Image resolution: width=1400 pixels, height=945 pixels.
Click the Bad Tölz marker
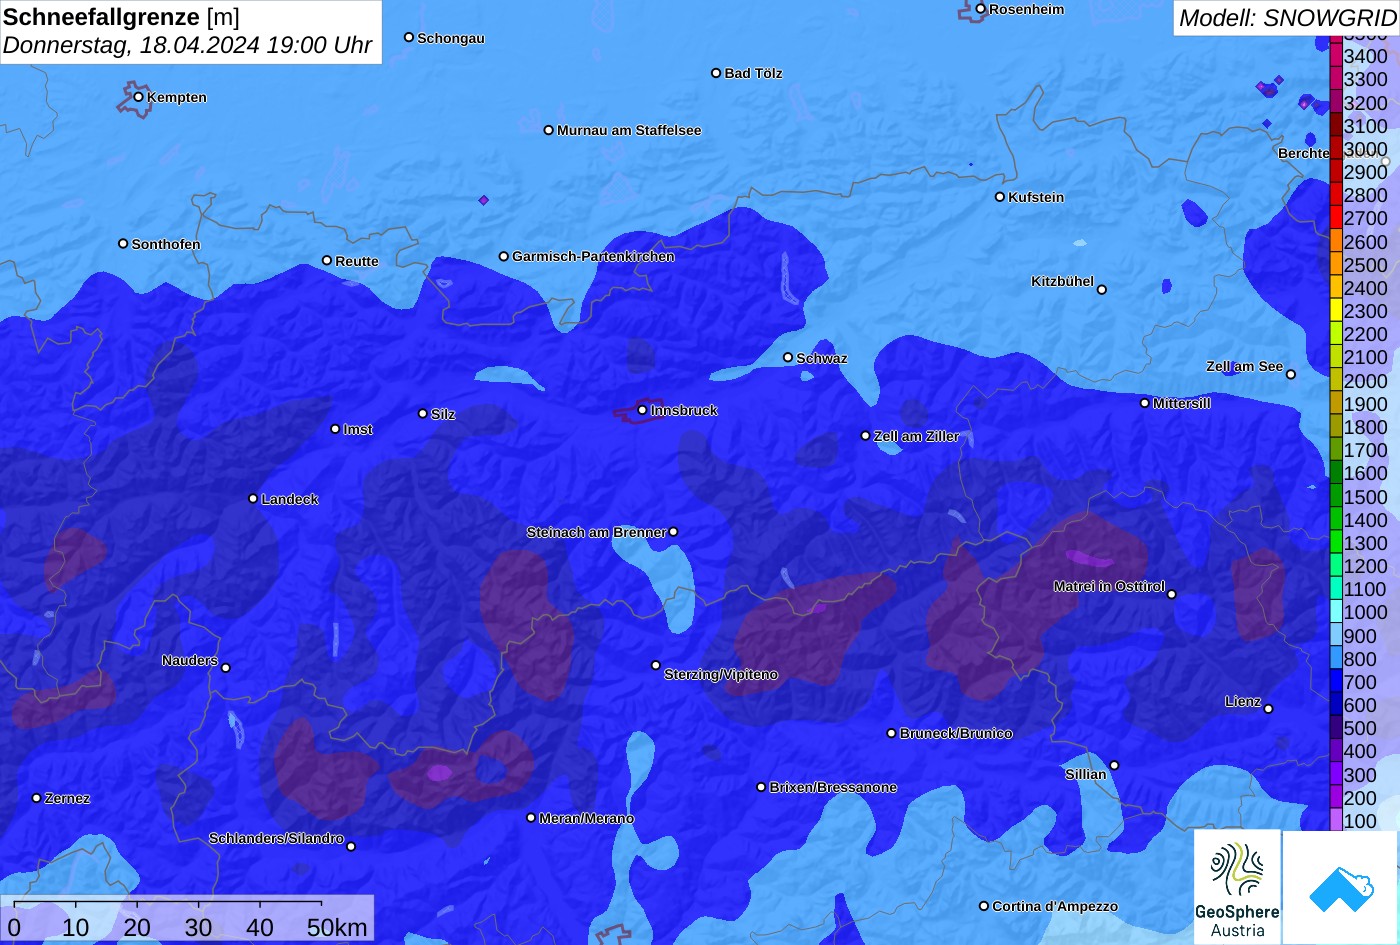pyautogui.click(x=716, y=73)
